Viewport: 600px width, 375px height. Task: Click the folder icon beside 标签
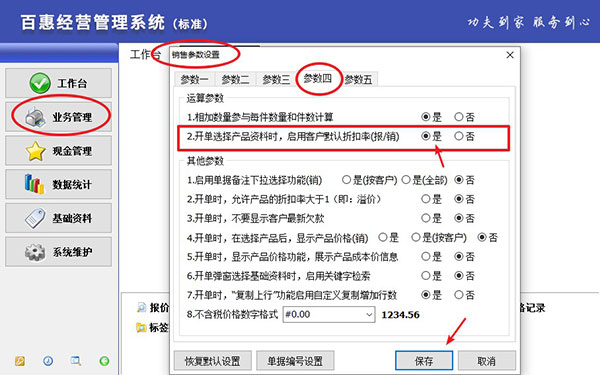click(x=142, y=328)
